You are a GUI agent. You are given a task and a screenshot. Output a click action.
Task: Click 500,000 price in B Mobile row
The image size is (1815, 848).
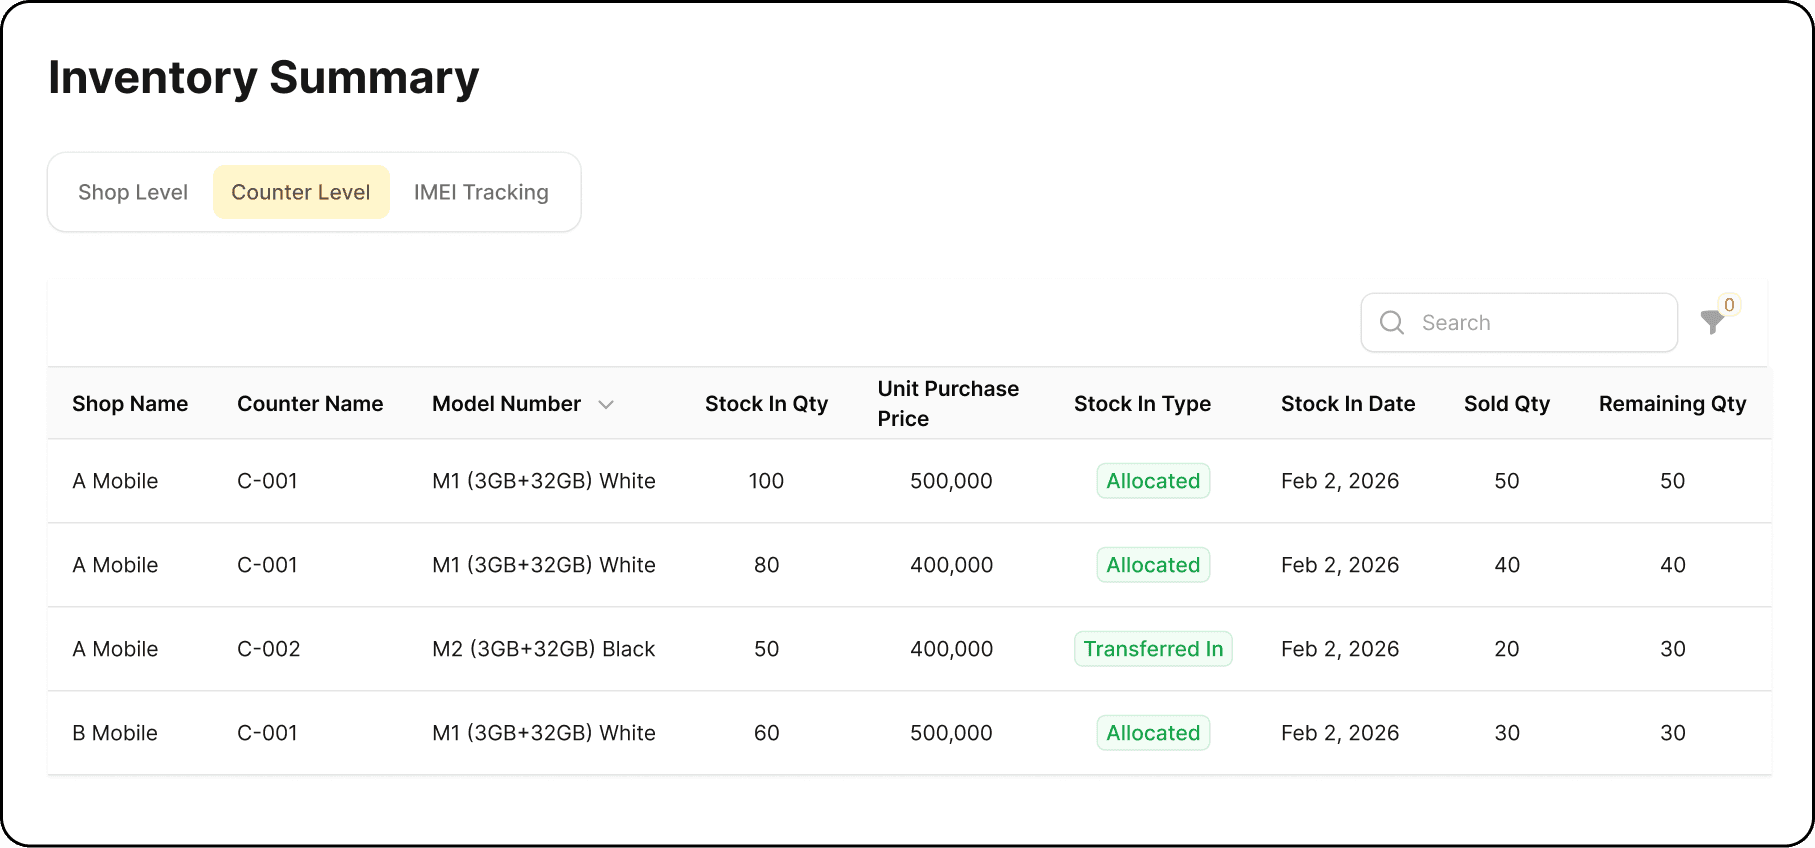[951, 733]
